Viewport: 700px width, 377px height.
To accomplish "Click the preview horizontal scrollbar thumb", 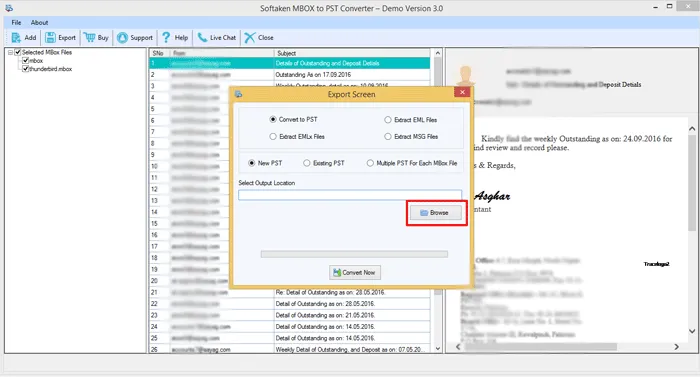I will click(x=541, y=347).
